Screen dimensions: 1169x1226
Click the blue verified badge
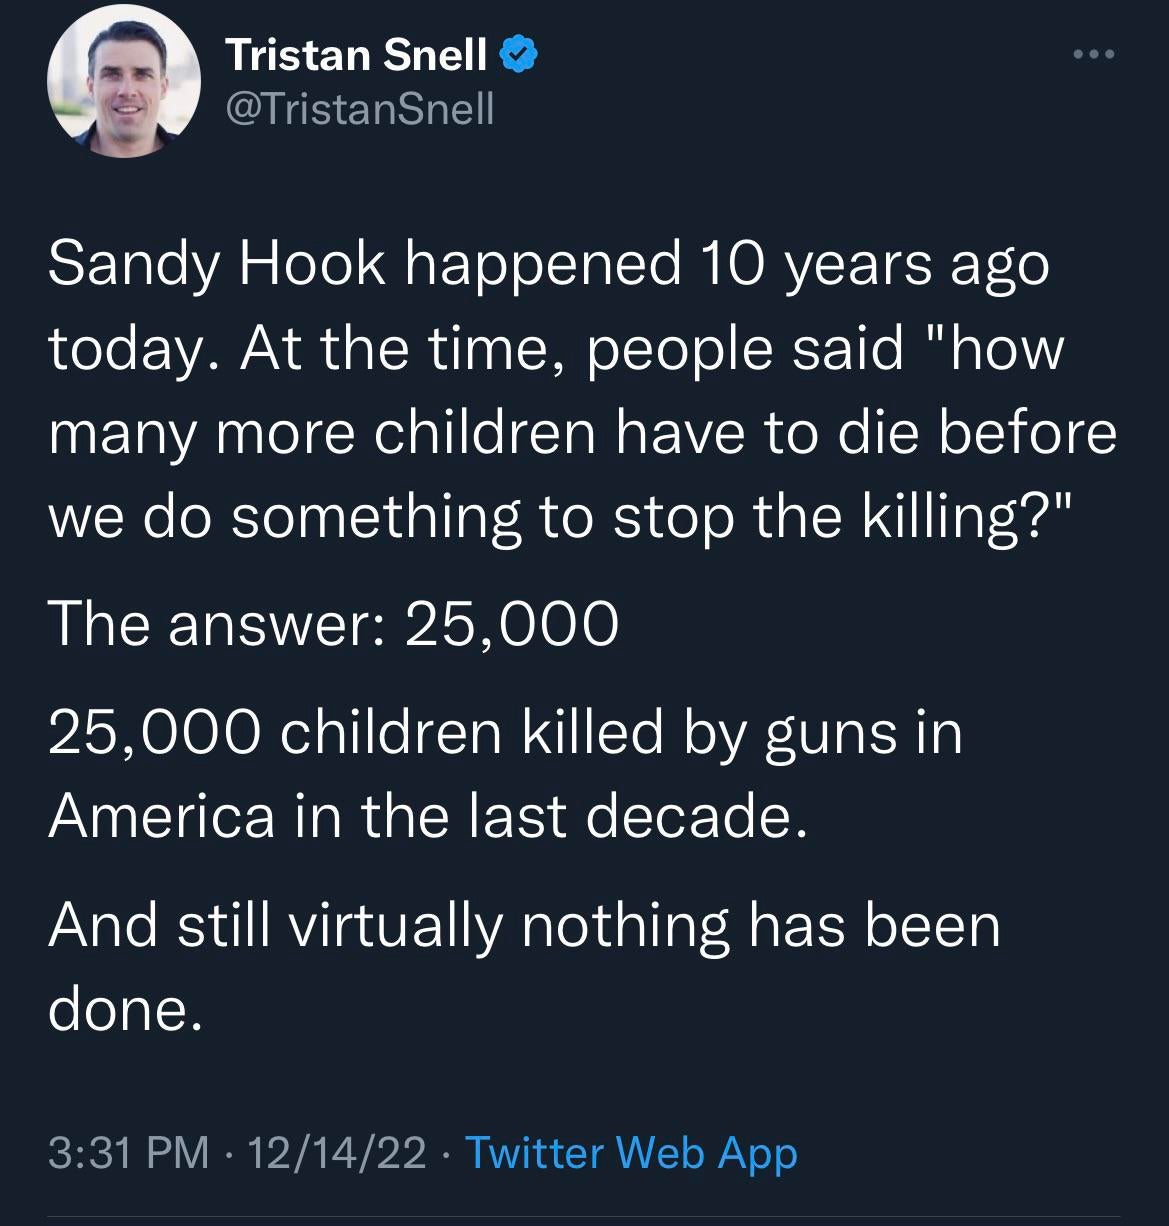click(x=518, y=55)
